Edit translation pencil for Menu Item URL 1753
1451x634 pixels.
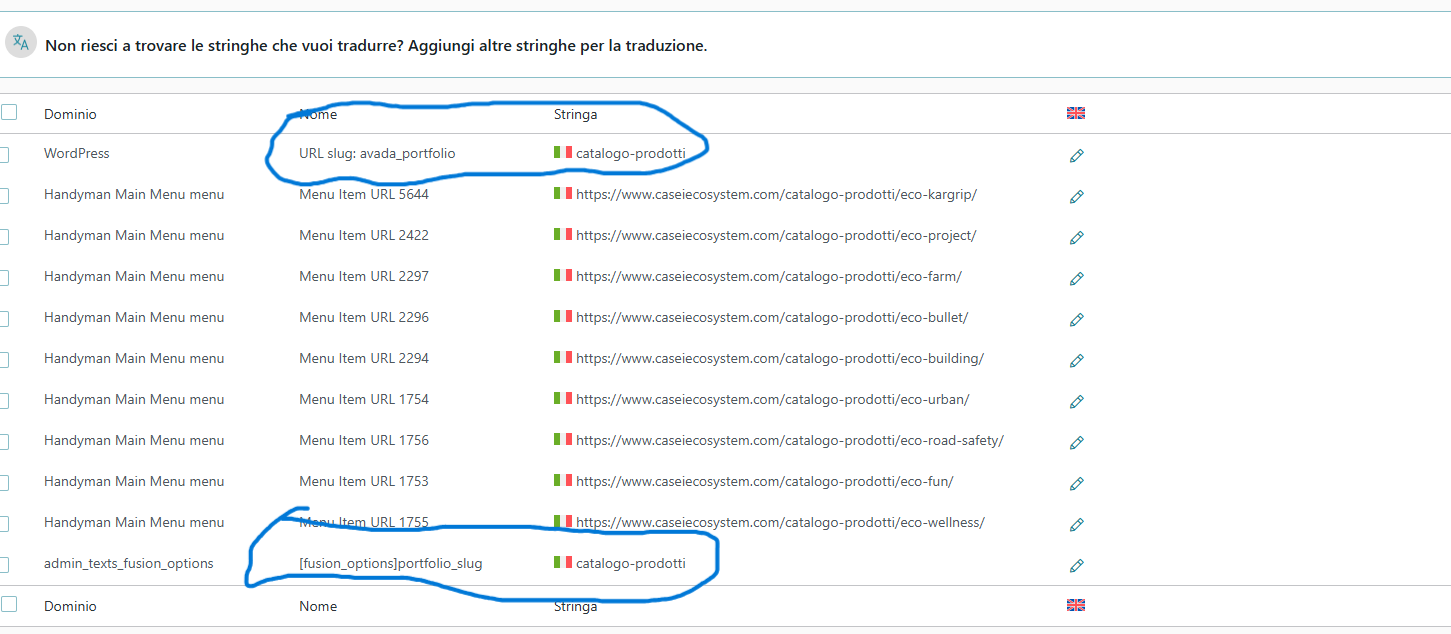point(1076,483)
